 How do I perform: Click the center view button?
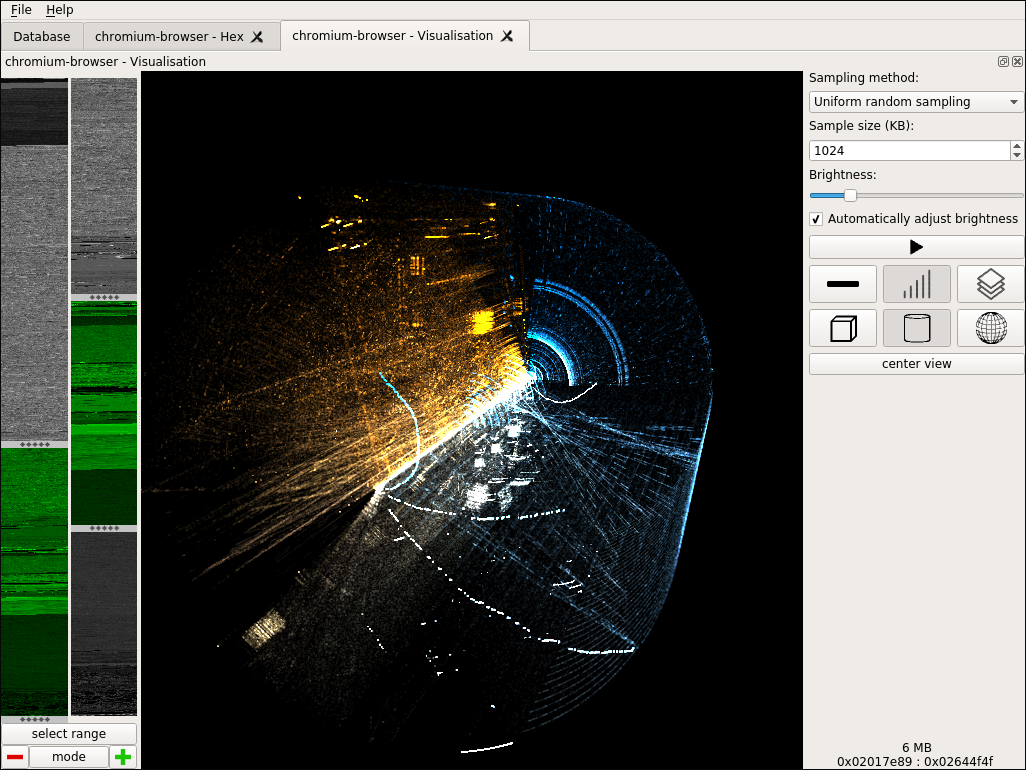[x=916, y=364]
